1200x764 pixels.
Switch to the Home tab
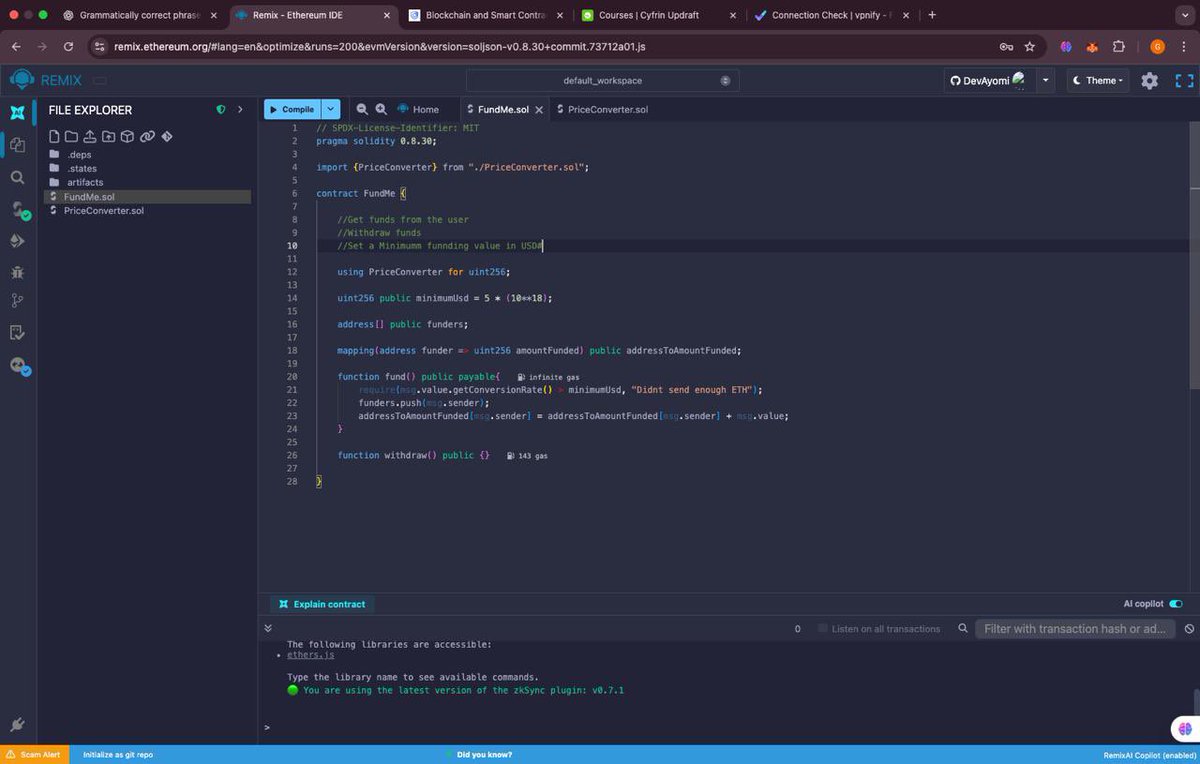point(423,109)
